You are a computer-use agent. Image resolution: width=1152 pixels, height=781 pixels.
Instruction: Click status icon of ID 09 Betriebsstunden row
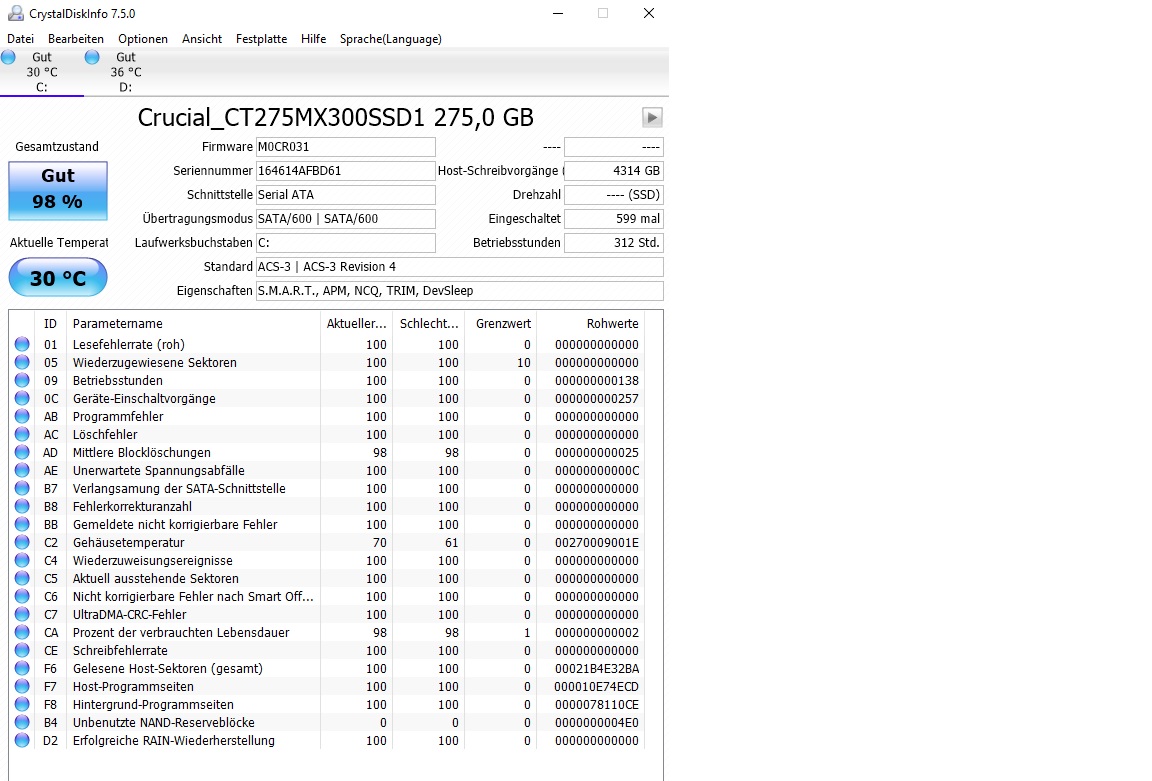(22, 380)
